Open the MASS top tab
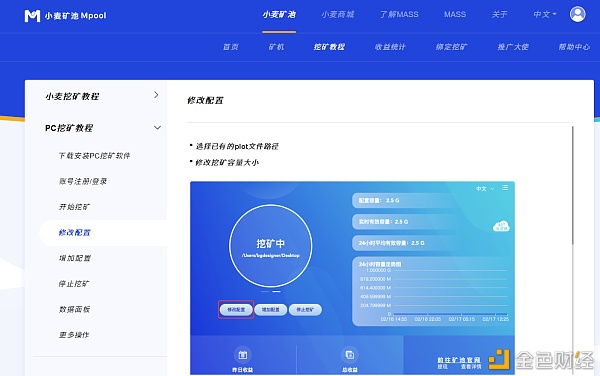 455,15
